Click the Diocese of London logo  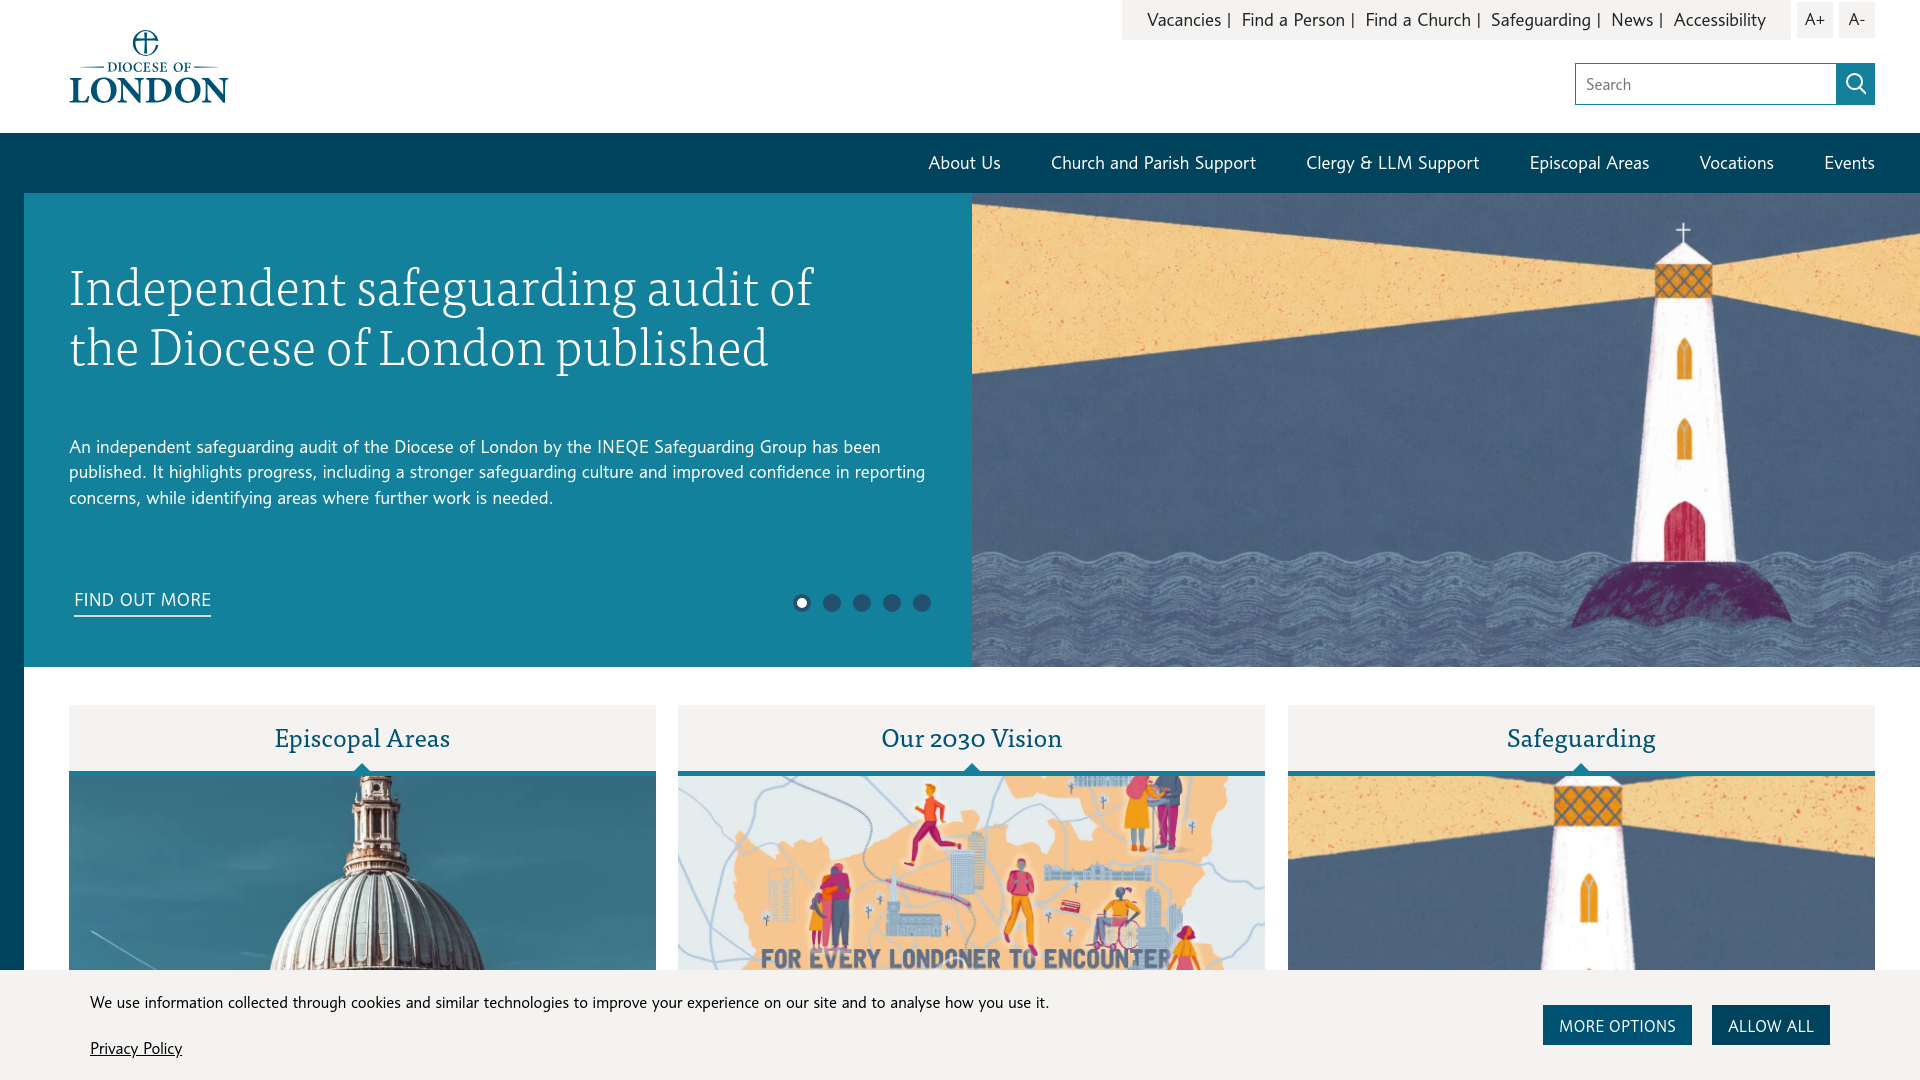point(148,67)
